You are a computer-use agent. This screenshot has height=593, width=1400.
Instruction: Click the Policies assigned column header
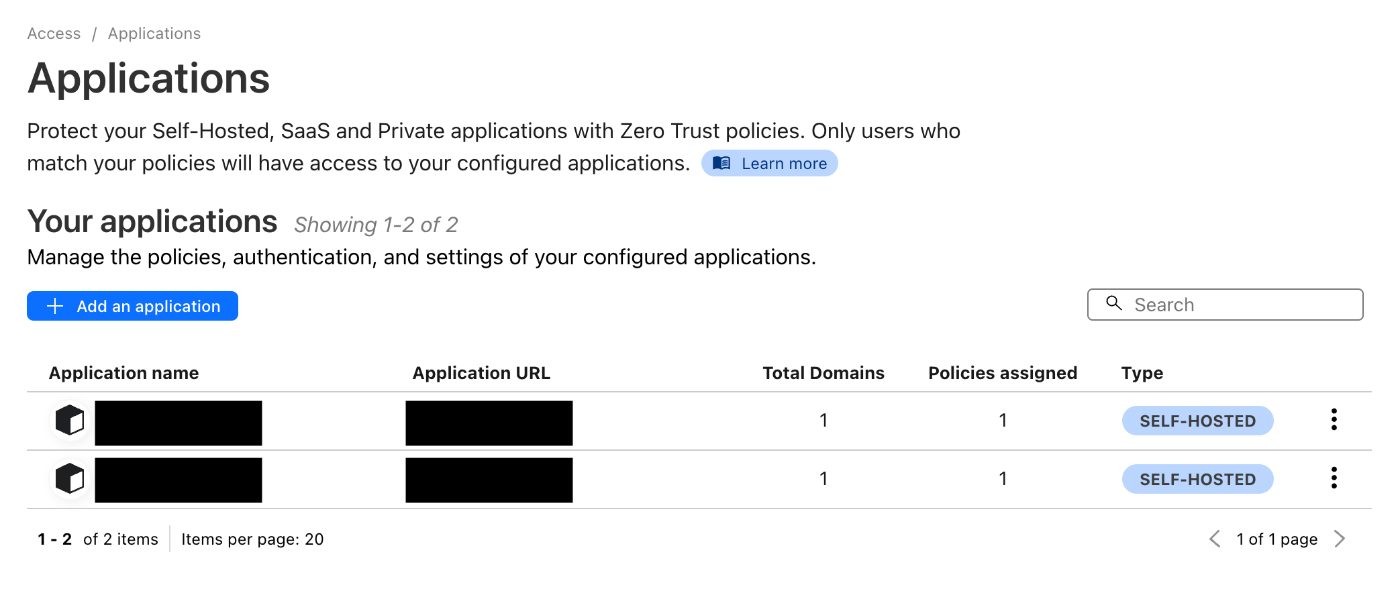pos(1002,373)
